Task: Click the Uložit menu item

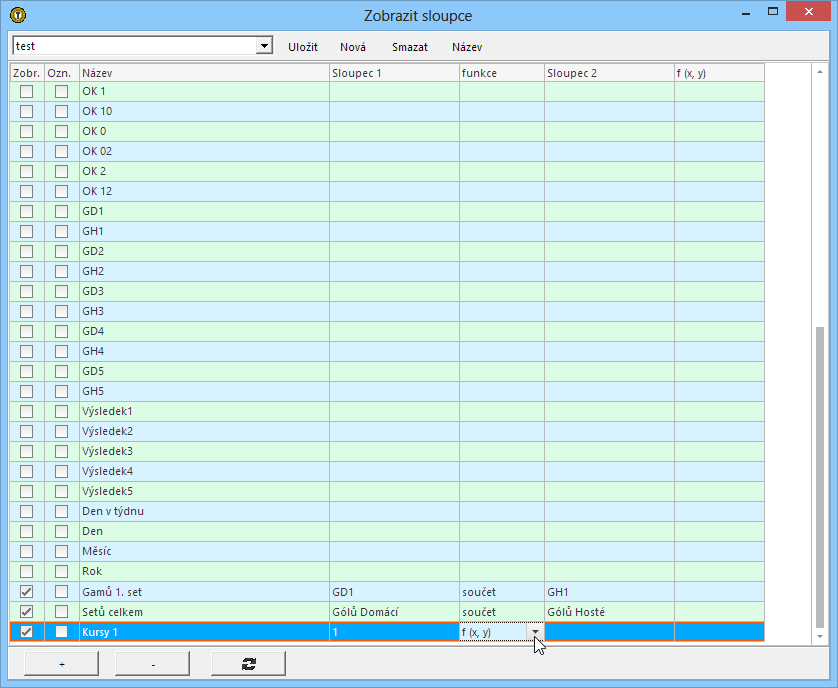Action: click(x=303, y=47)
